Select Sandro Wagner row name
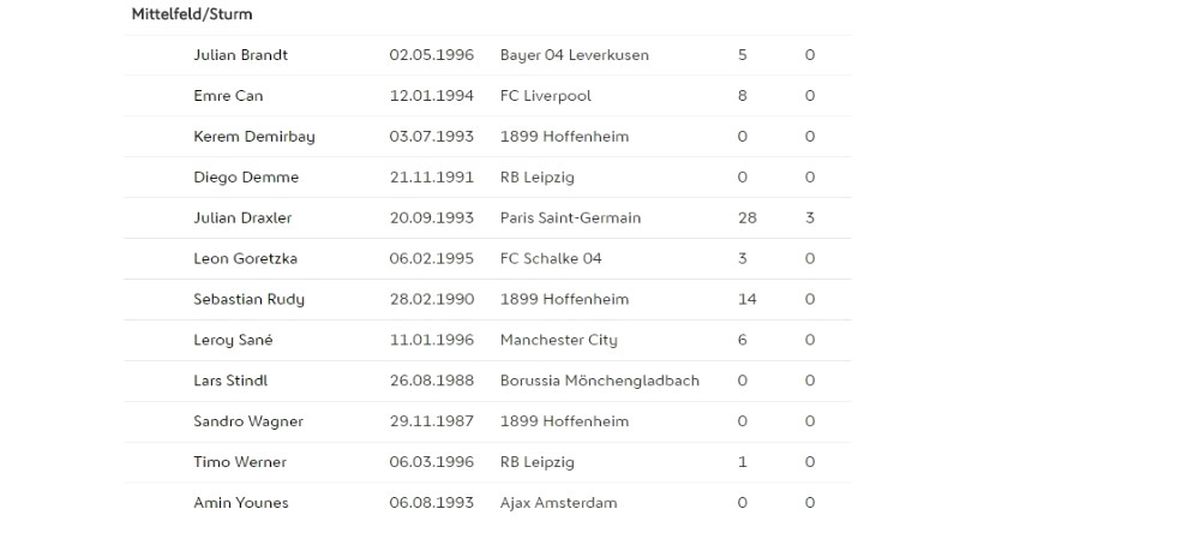Image resolution: width=1200 pixels, height=557 pixels. click(x=248, y=422)
